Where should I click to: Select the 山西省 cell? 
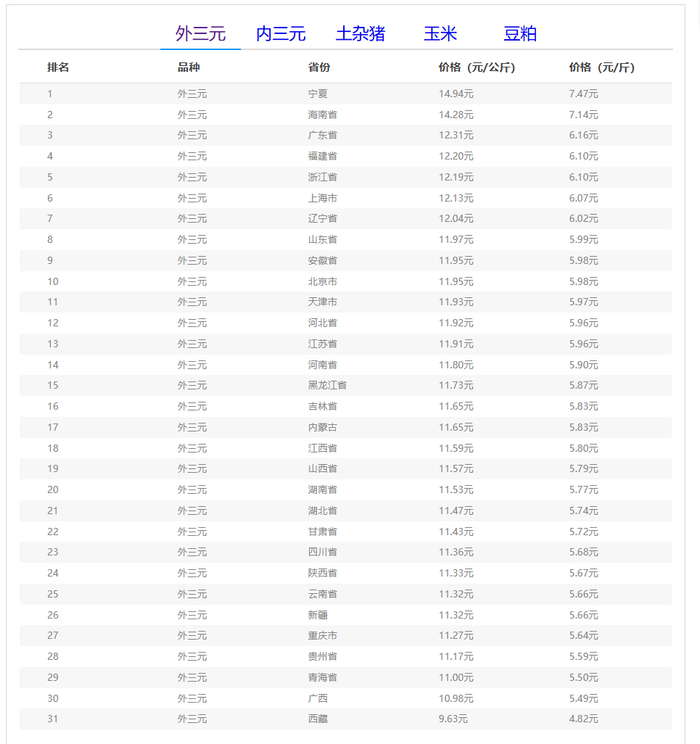click(322, 469)
